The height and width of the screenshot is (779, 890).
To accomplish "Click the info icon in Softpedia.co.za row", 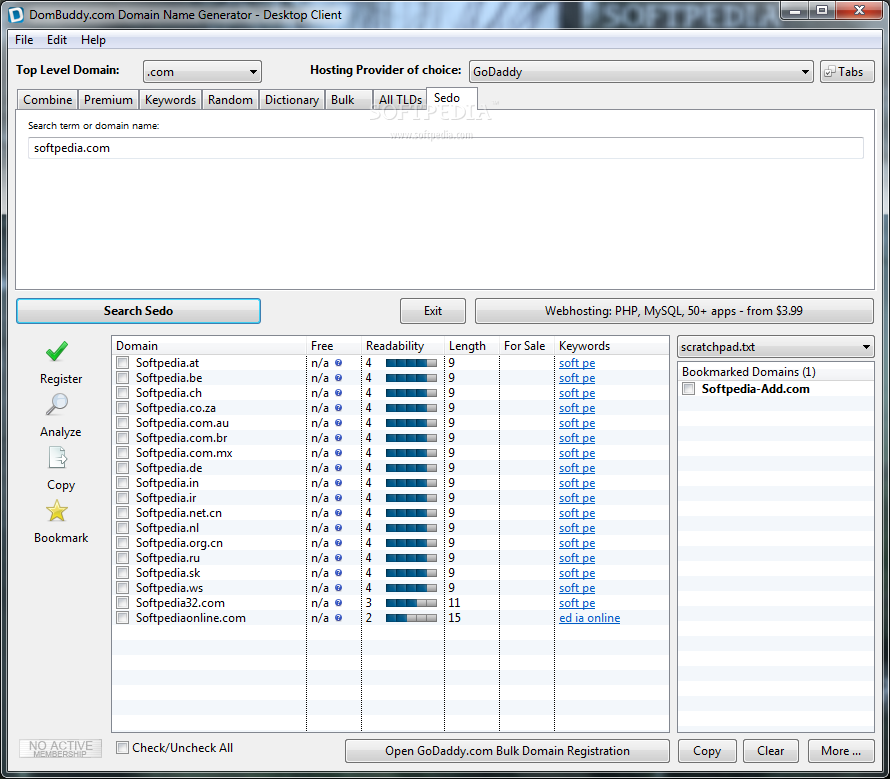I will point(338,408).
